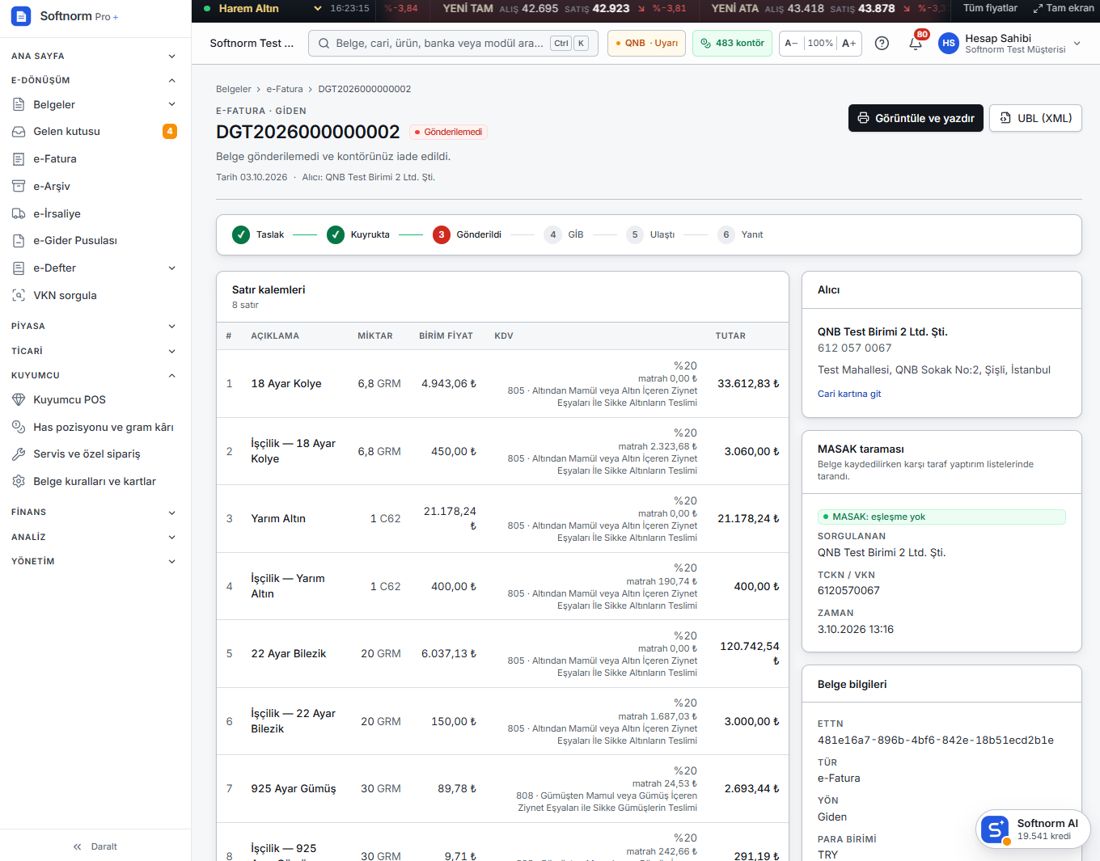
Task: Open the Harem Altın price source dropdown
Action: [262, 8]
